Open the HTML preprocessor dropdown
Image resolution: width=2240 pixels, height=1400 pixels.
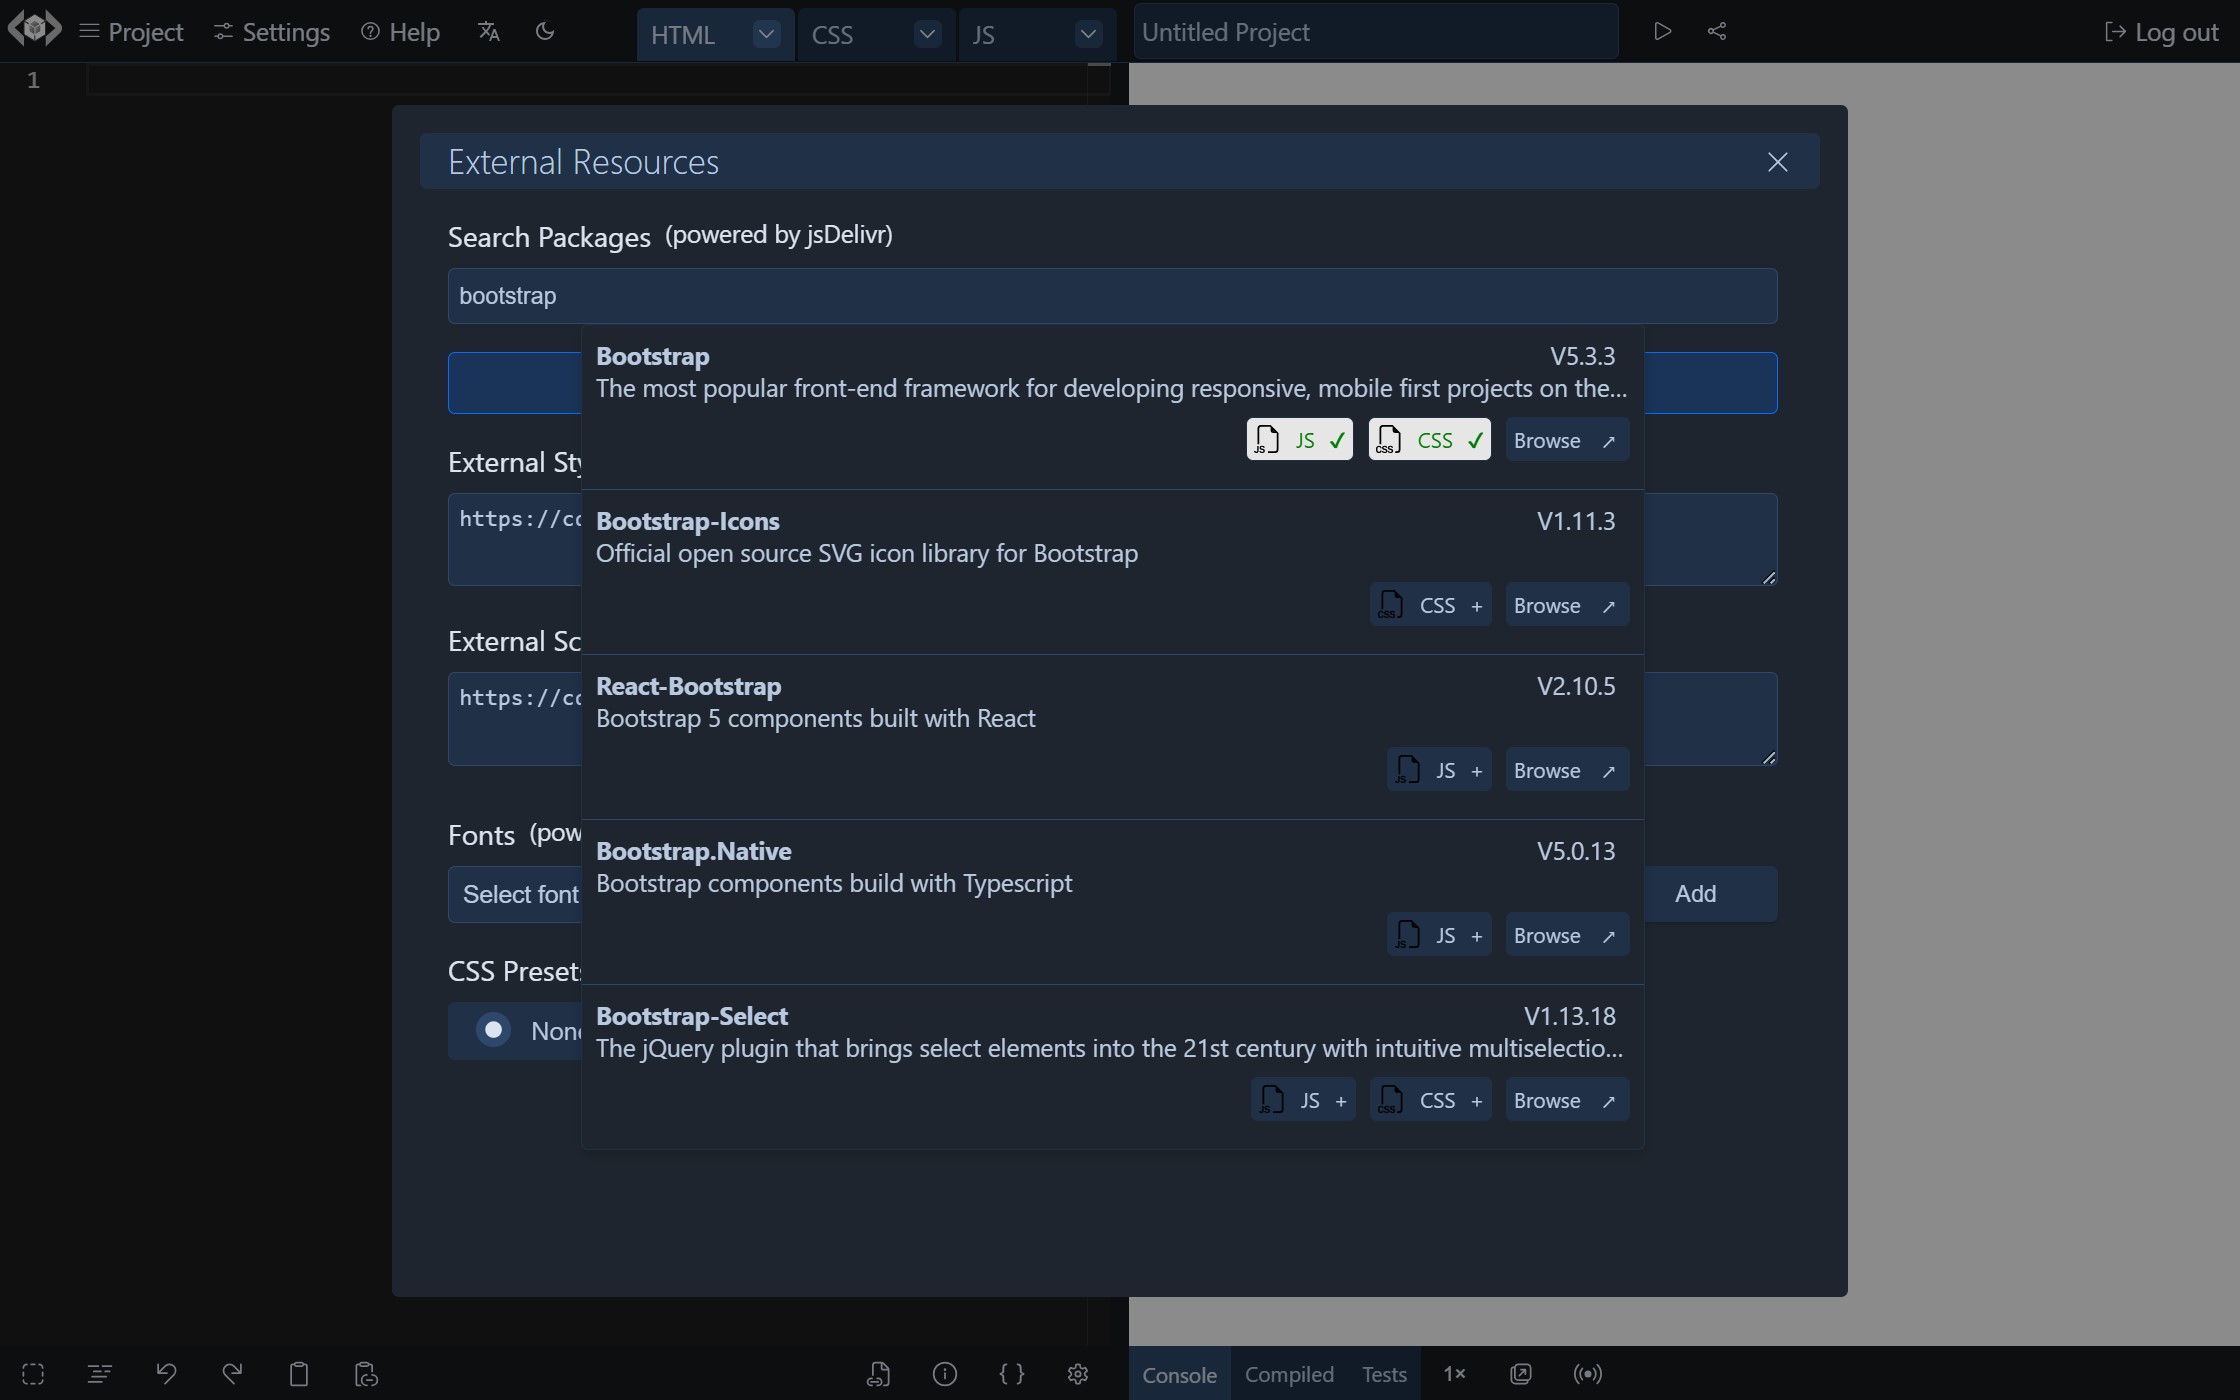pyautogui.click(x=766, y=34)
